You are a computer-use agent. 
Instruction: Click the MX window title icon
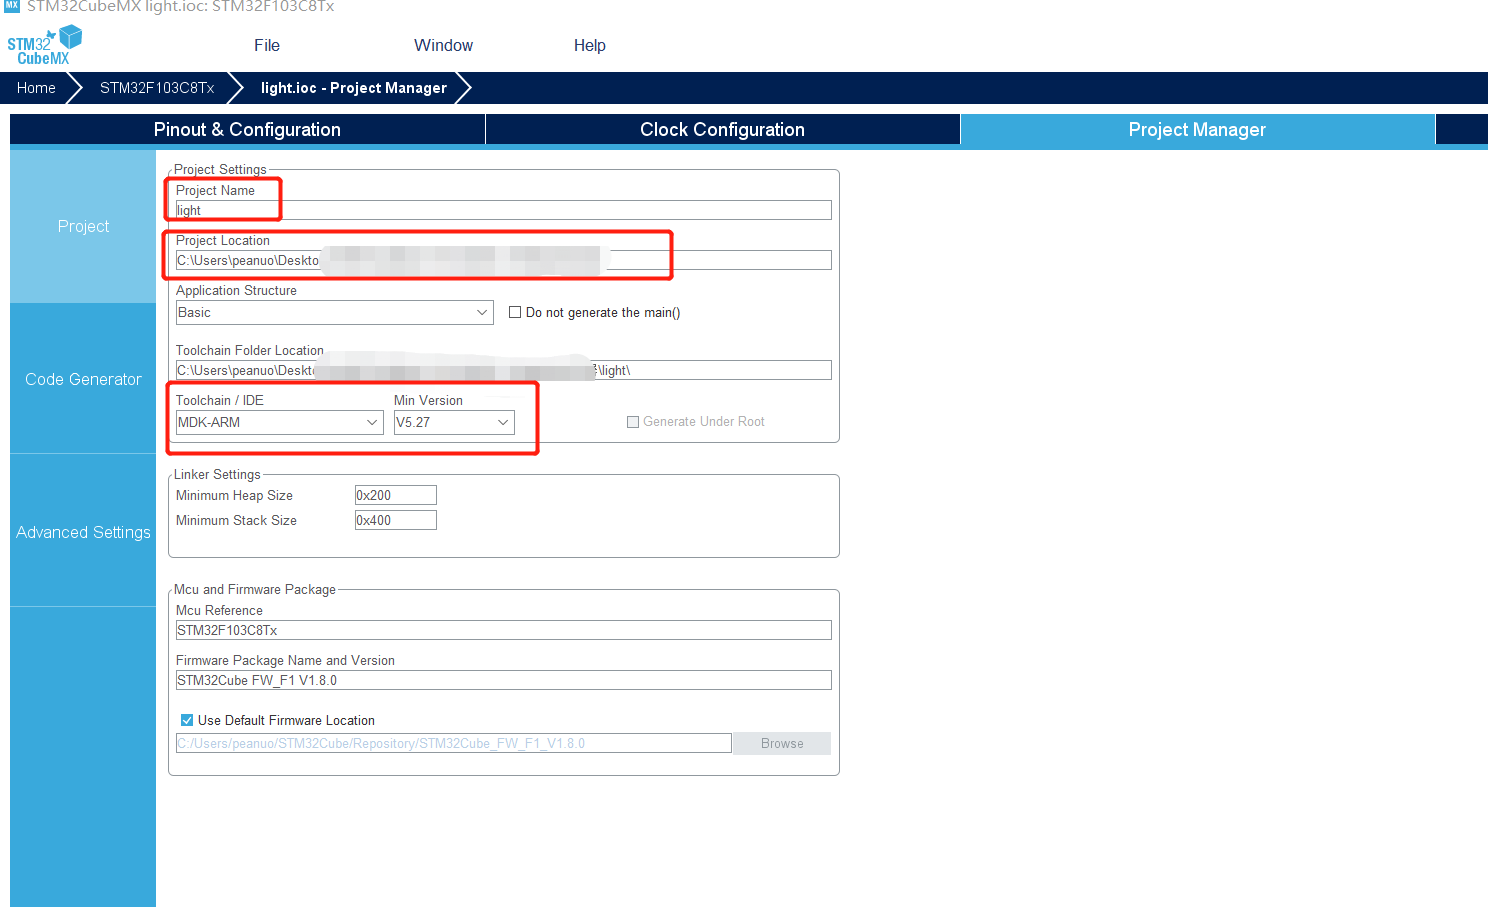[x=12, y=6]
